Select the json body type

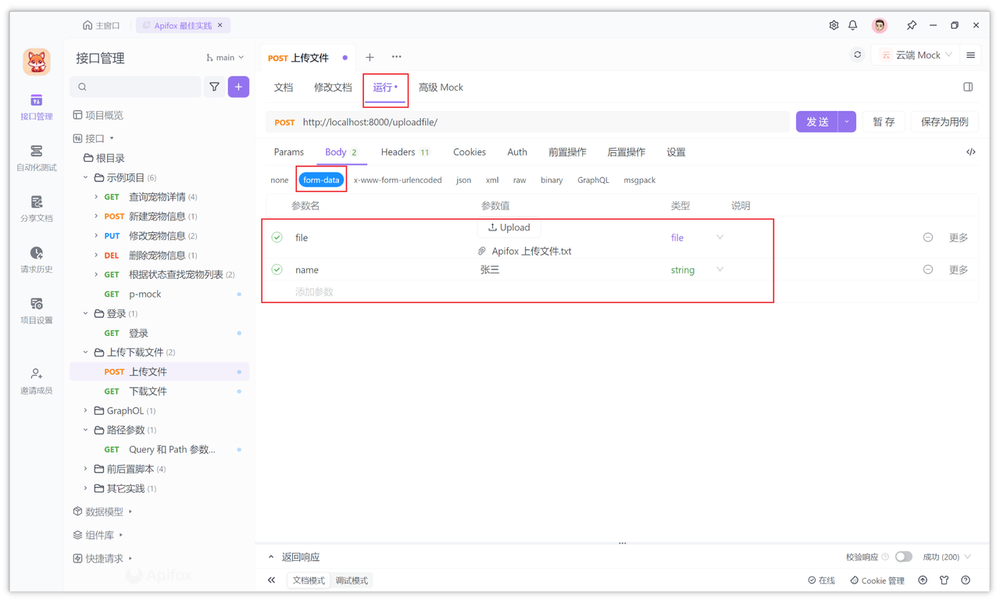(463, 180)
